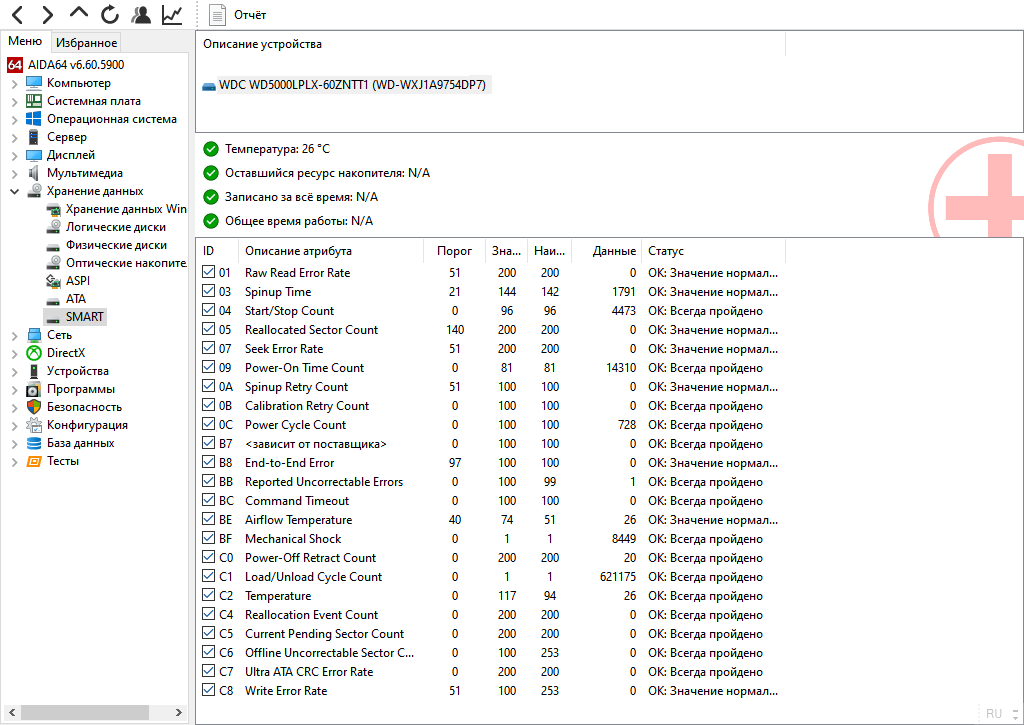This screenshot has height=725, width=1024.
Task: Click the Forward navigation arrow
Action: (x=48, y=14)
